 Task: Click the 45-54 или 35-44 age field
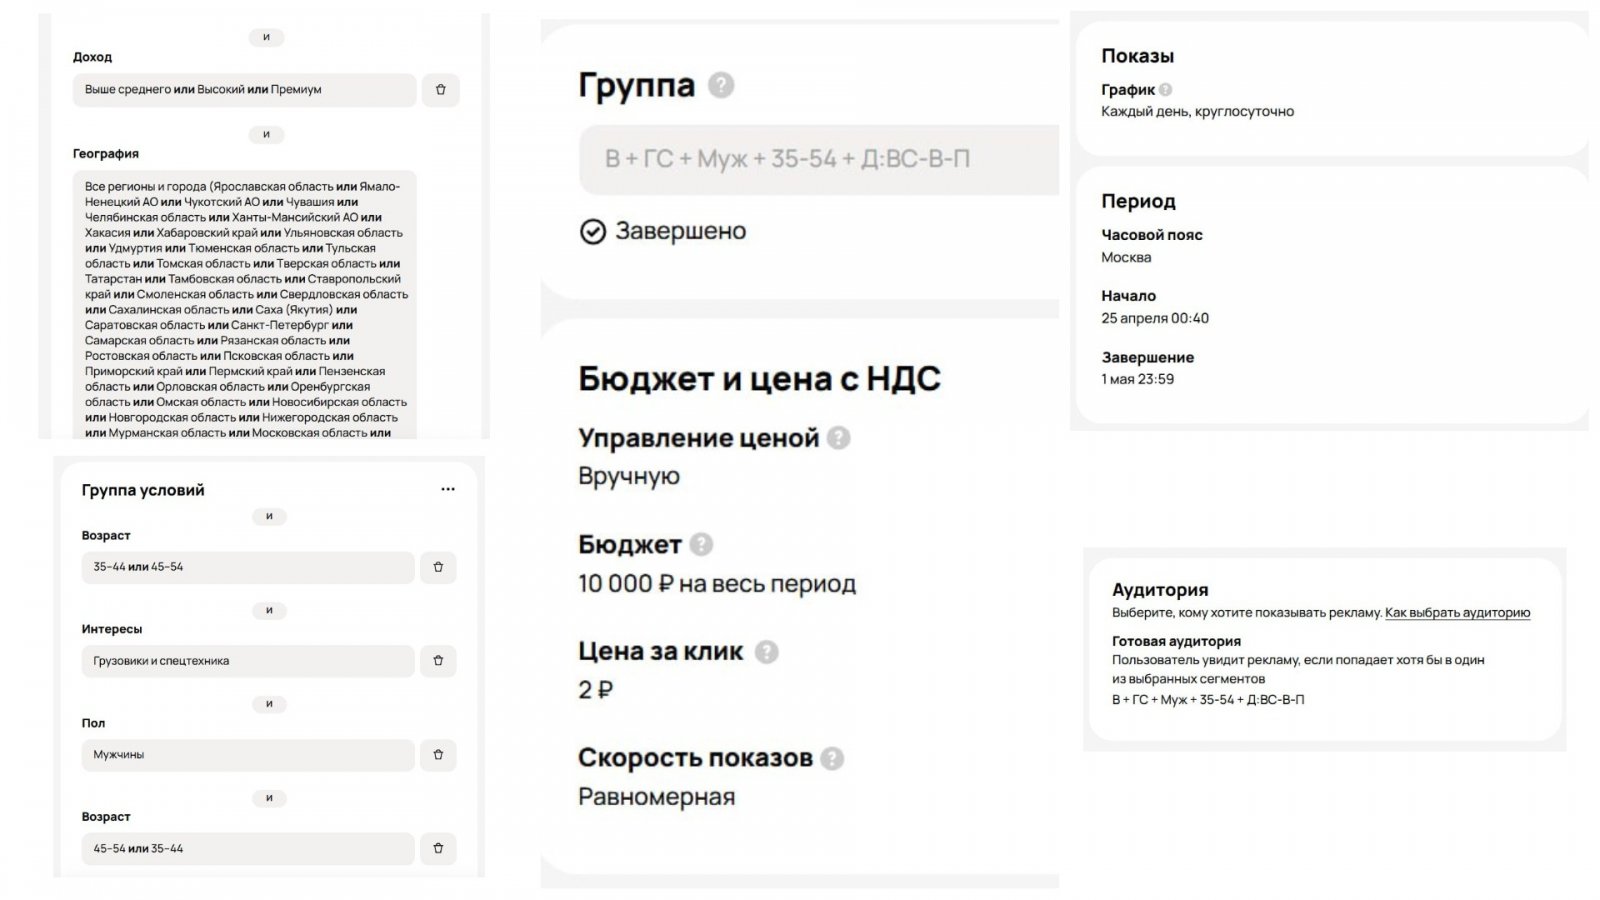(x=248, y=849)
